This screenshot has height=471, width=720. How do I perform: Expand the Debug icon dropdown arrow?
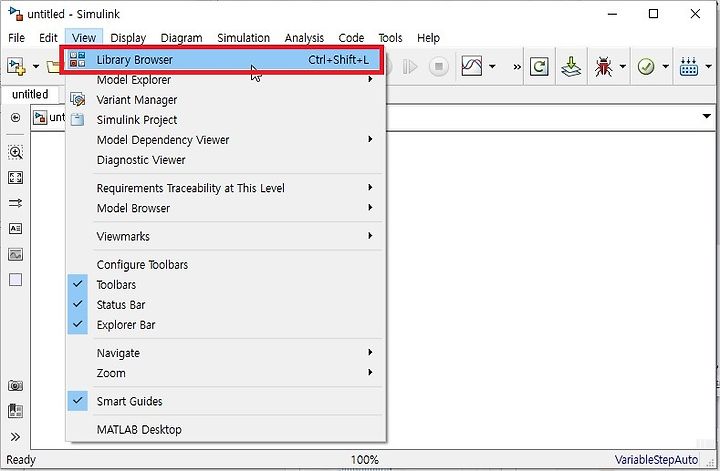pyautogui.click(x=623, y=67)
